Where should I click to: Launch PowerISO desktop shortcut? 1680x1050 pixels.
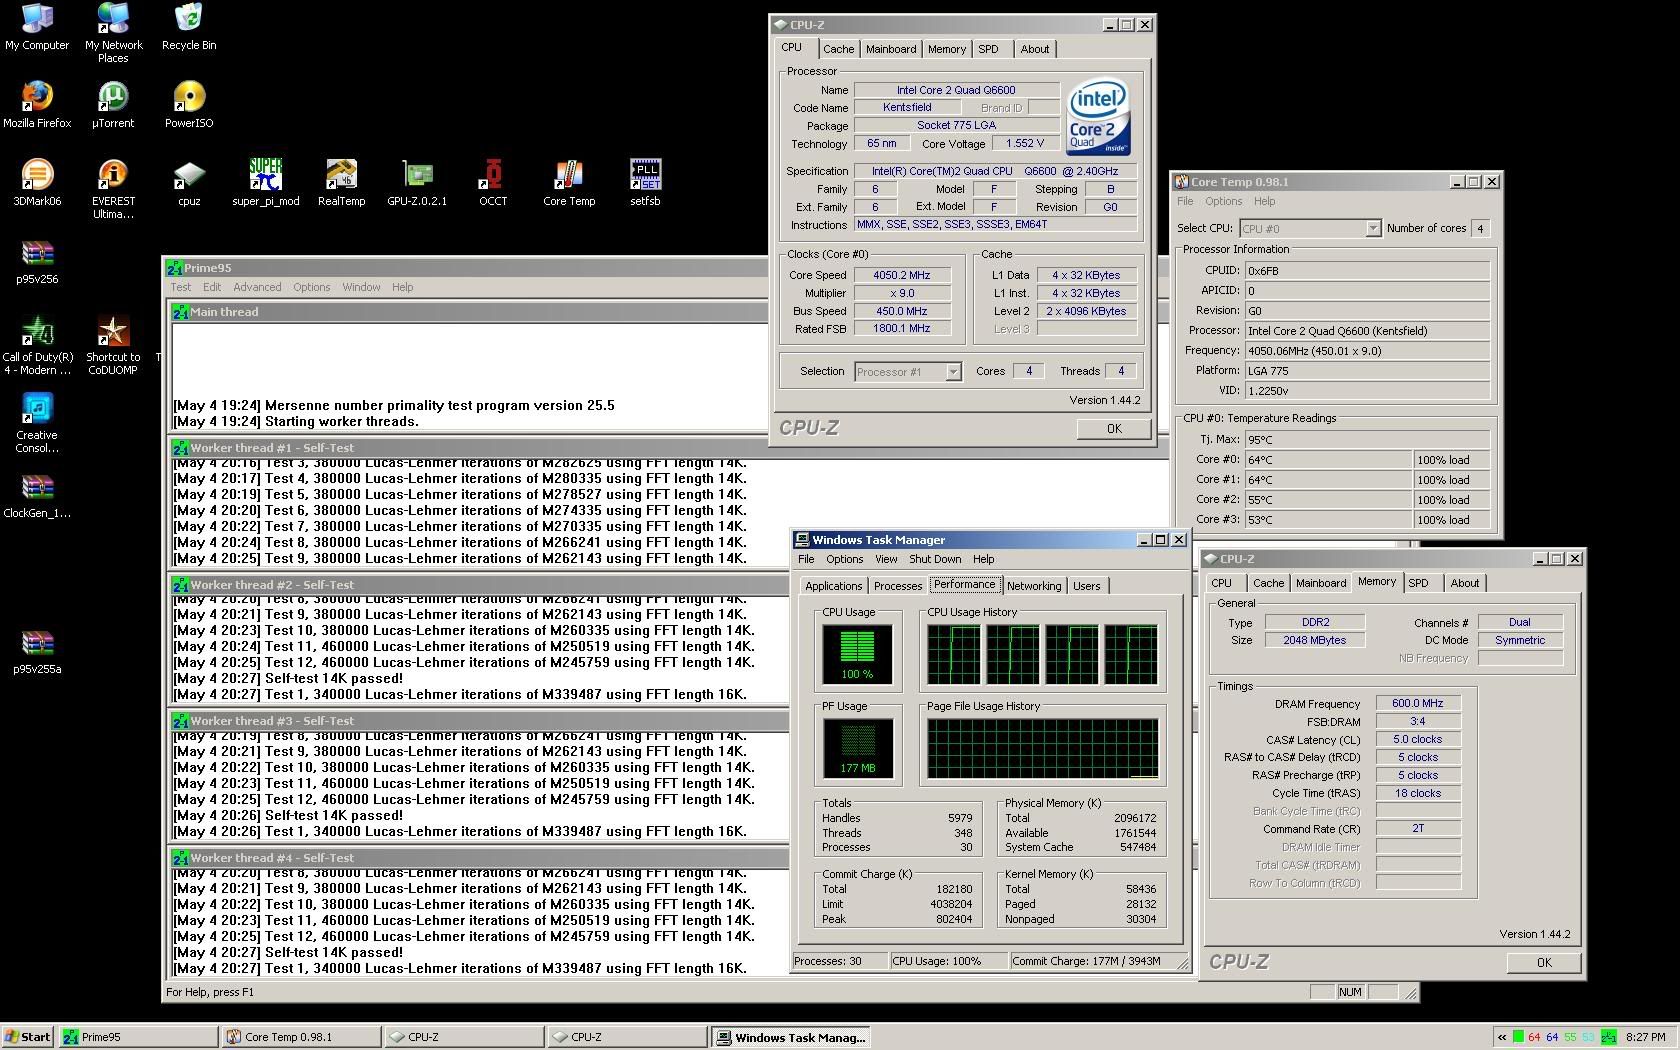click(x=189, y=105)
